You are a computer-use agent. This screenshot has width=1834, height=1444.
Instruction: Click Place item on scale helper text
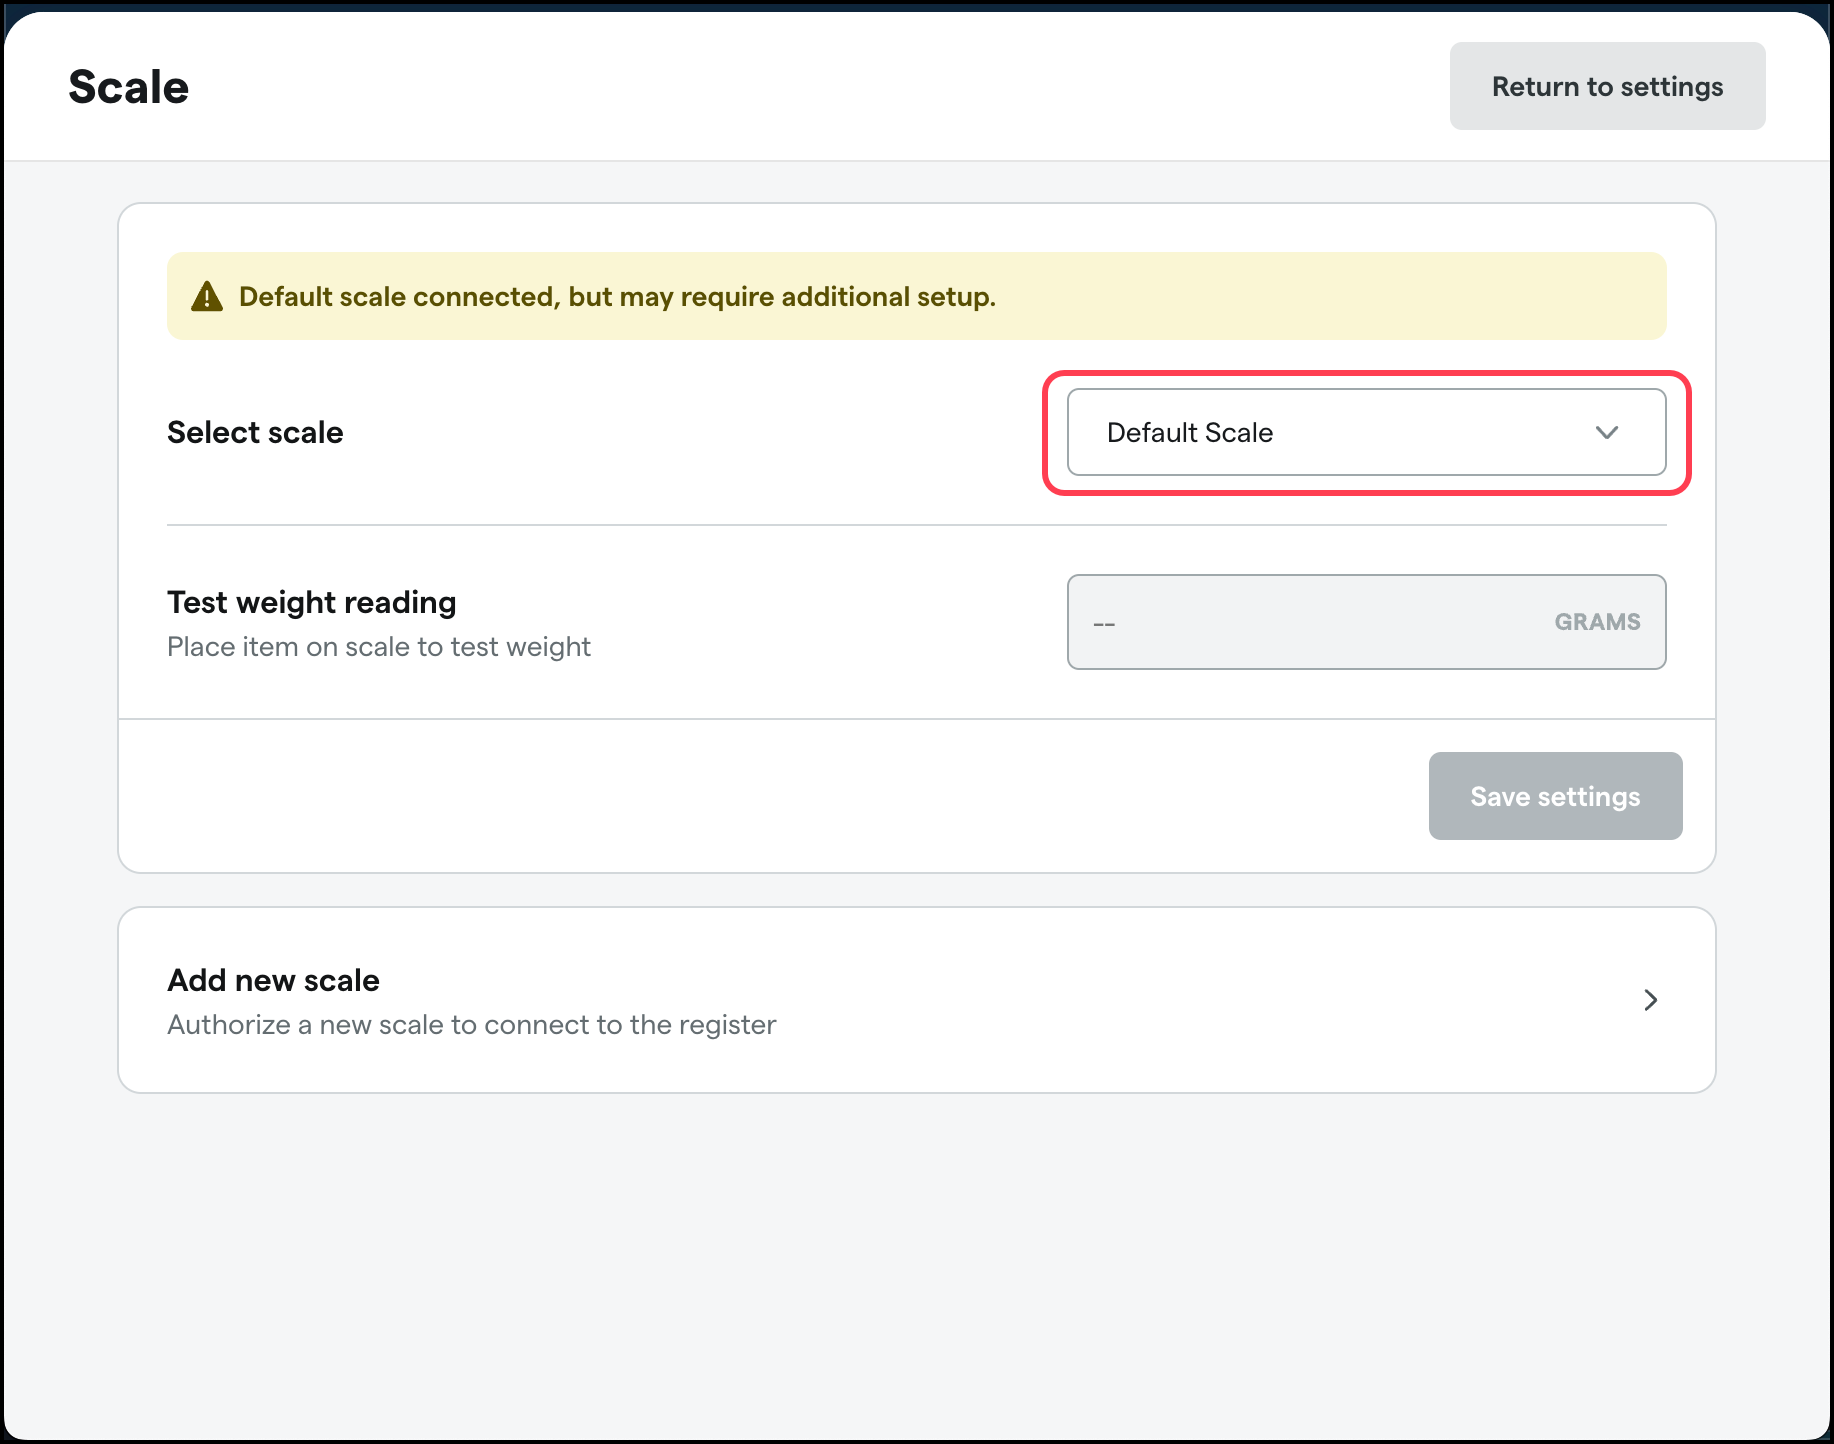[x=379, y=646]
